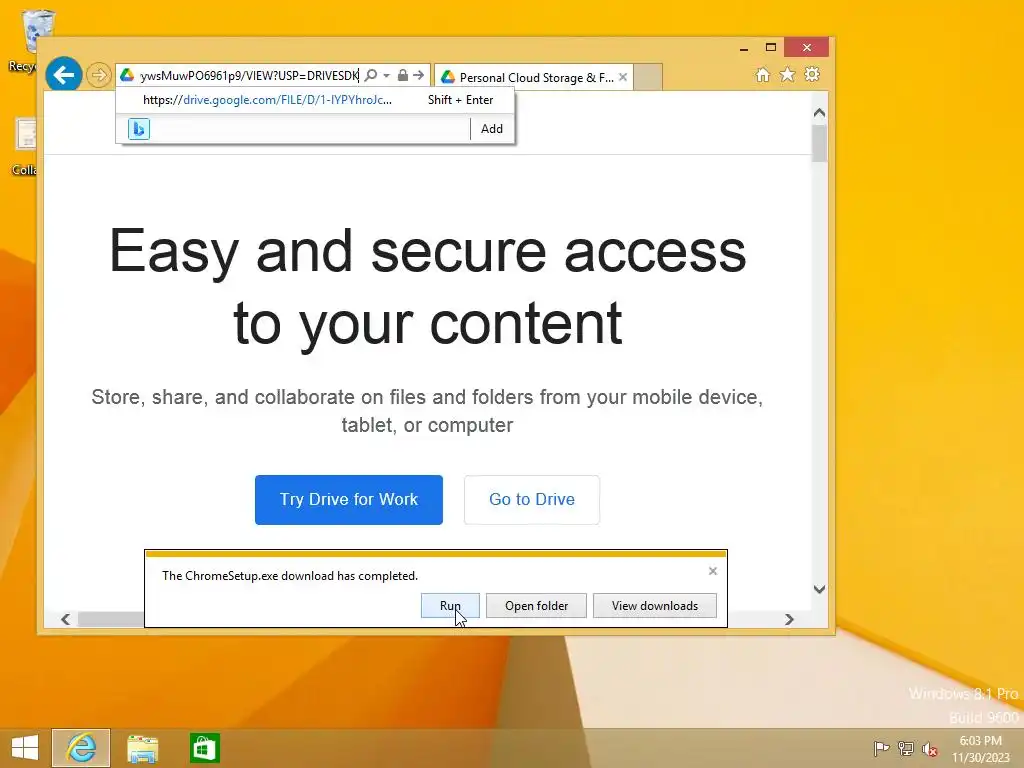Close the Internet Explorer window

807,48
